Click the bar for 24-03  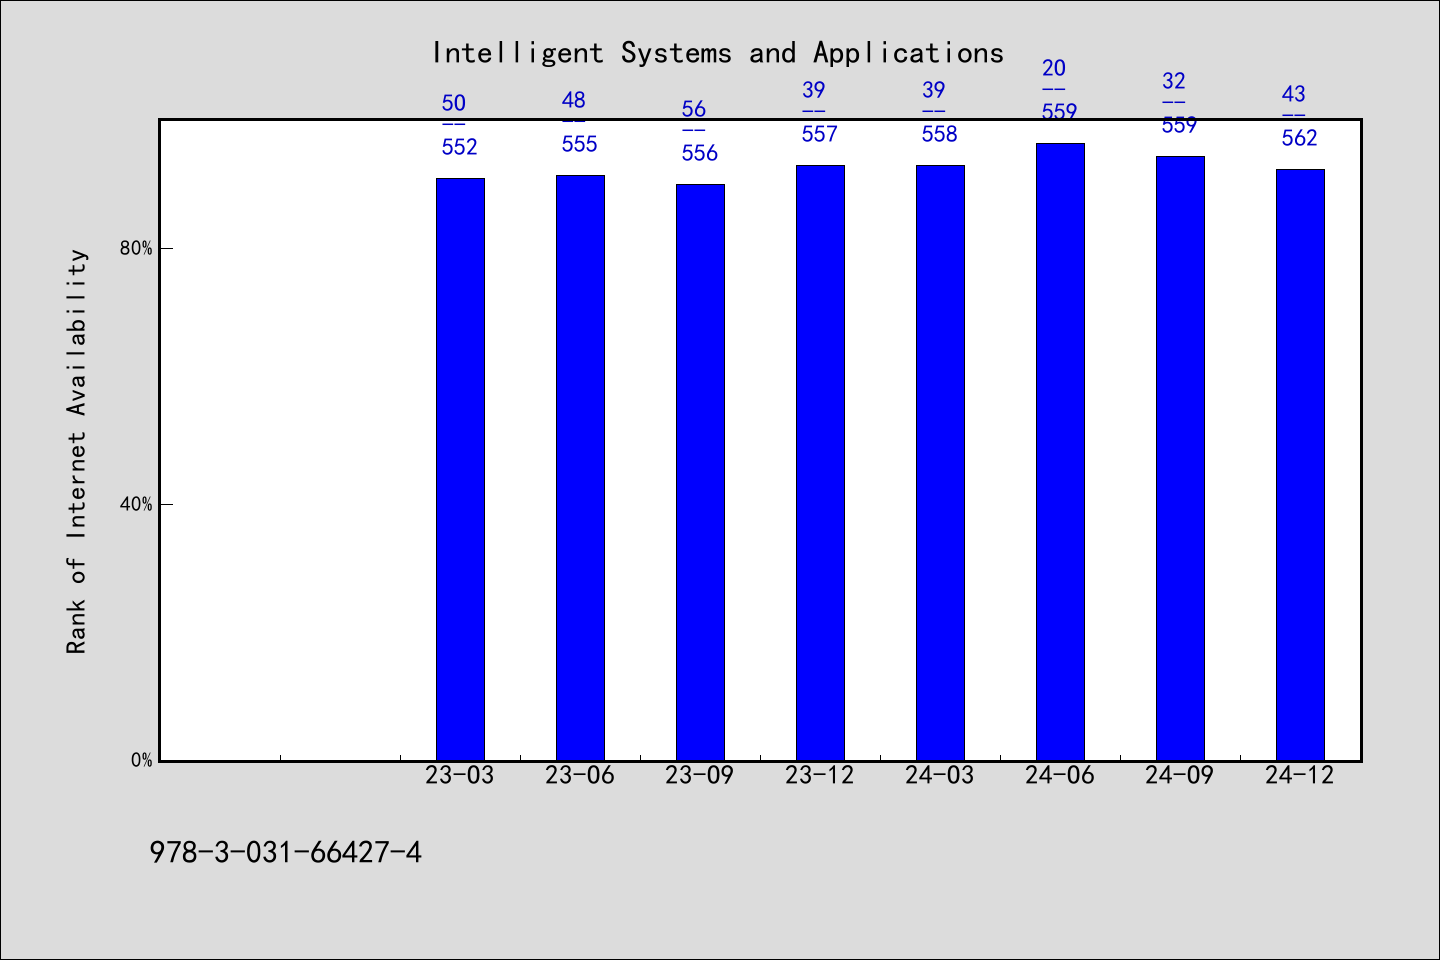[940, 463]
